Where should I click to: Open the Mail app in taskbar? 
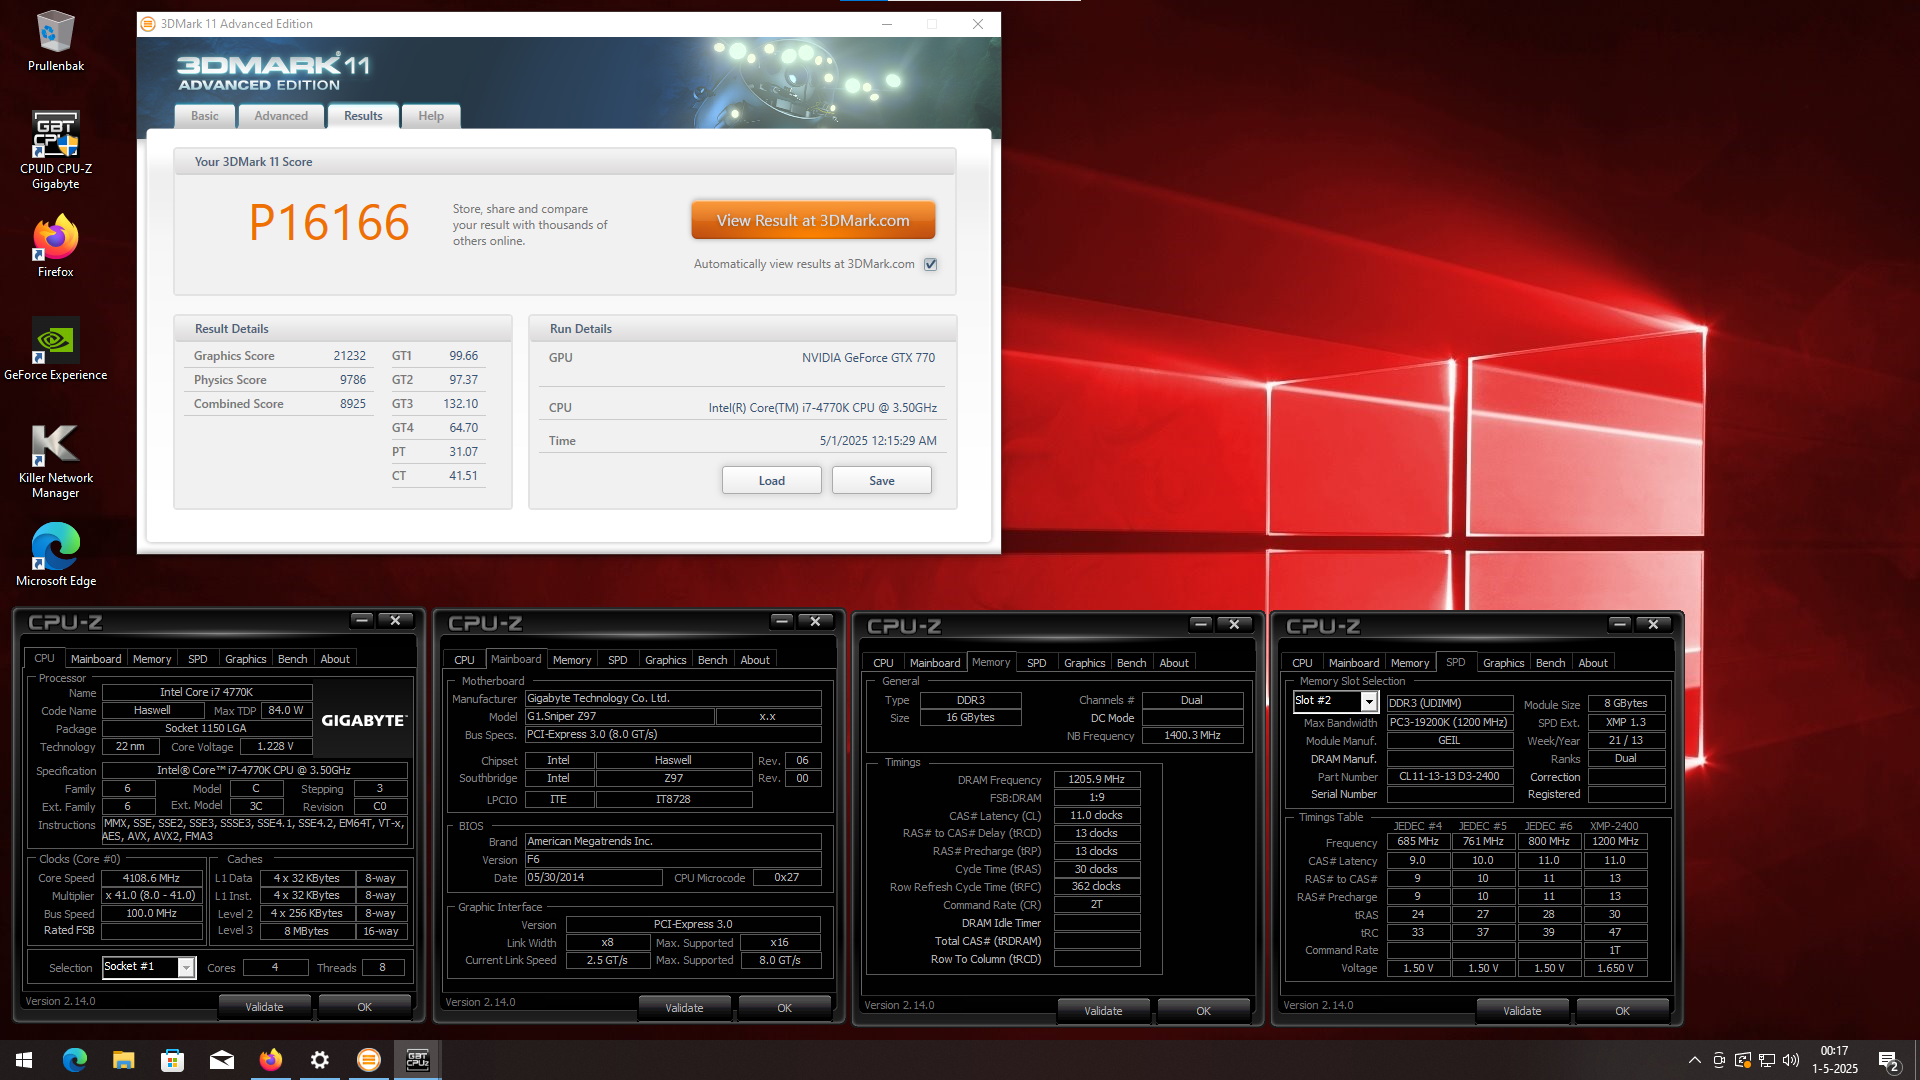[221, 1060]
